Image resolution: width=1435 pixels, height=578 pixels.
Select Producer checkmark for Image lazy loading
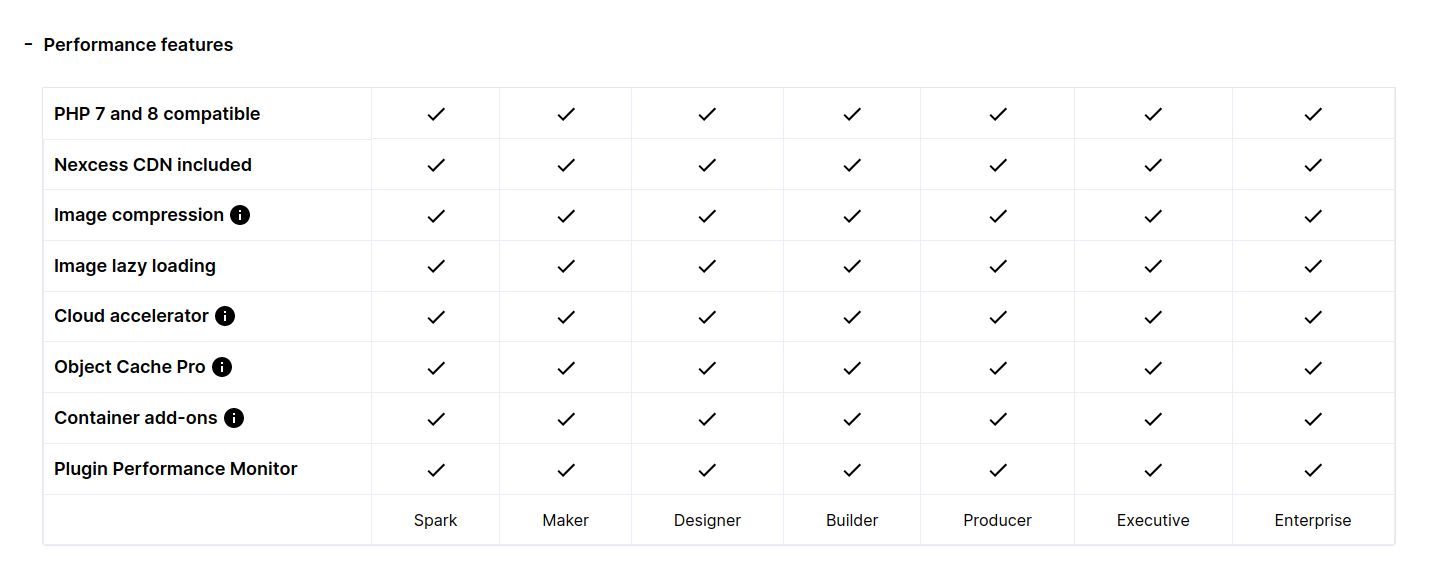coord(997,266)
